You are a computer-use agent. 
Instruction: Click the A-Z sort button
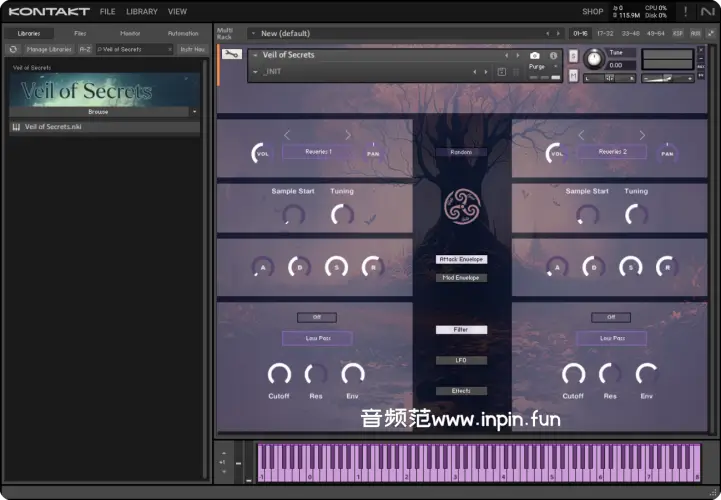[85, 49]
